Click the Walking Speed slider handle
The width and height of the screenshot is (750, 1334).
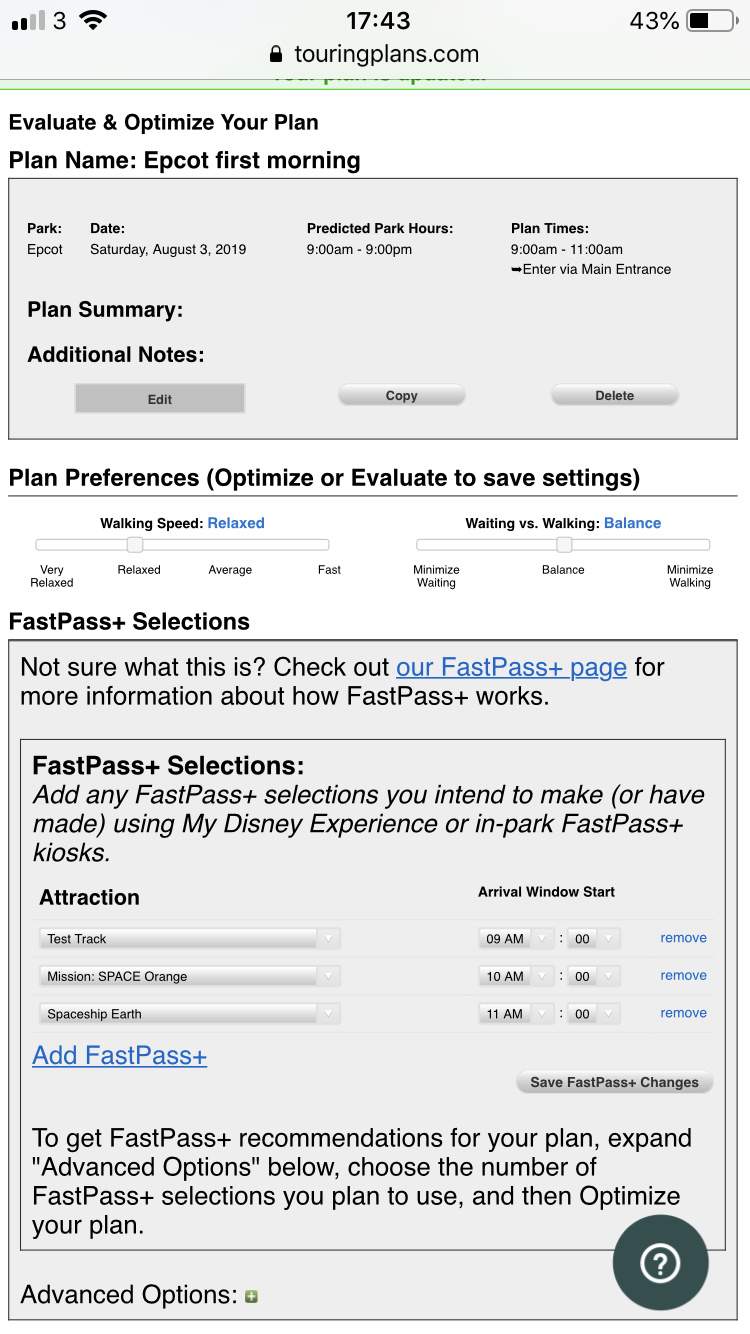click(x=135, y=545)
